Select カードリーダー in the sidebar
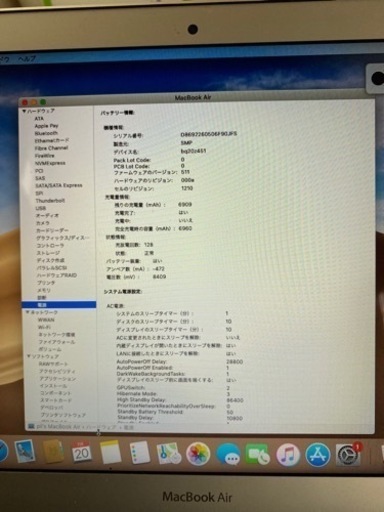The height and width of the screenshot is (512, 384). pyautogui.click(x=52, y=230)
